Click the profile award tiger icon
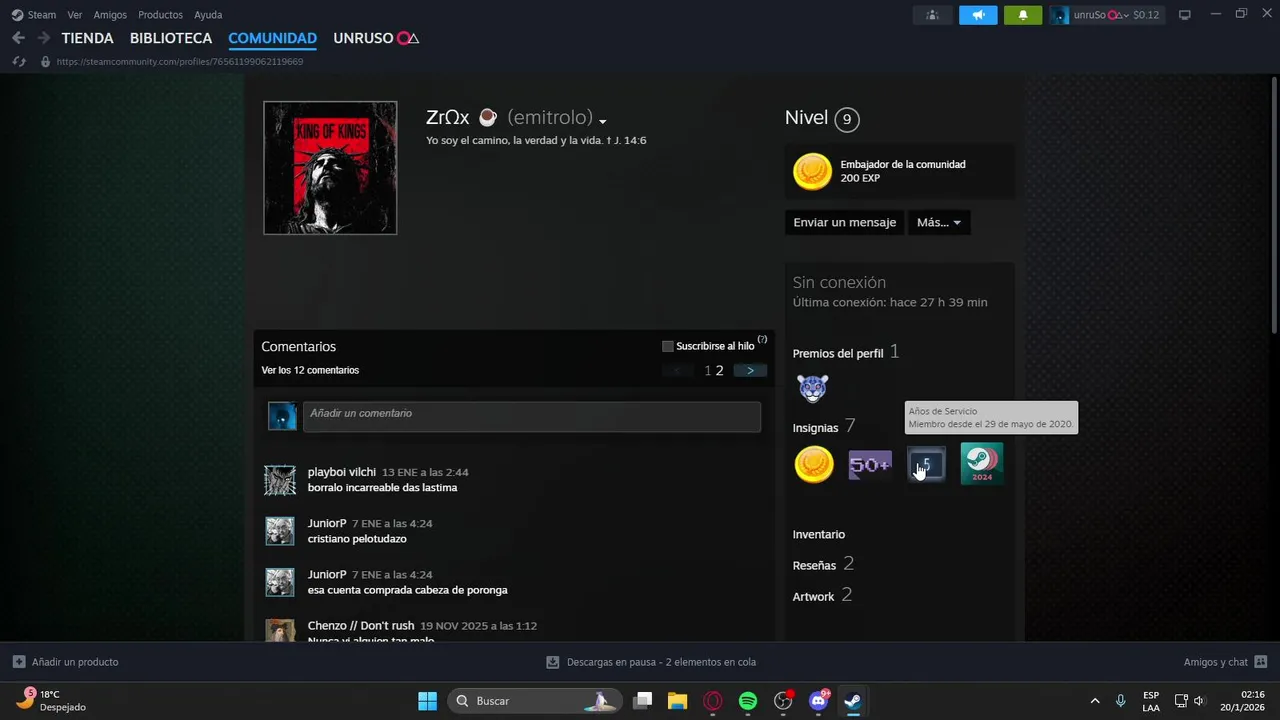Image resolution: width=1280 pixels, height=720 pixels. coord(812,388)
